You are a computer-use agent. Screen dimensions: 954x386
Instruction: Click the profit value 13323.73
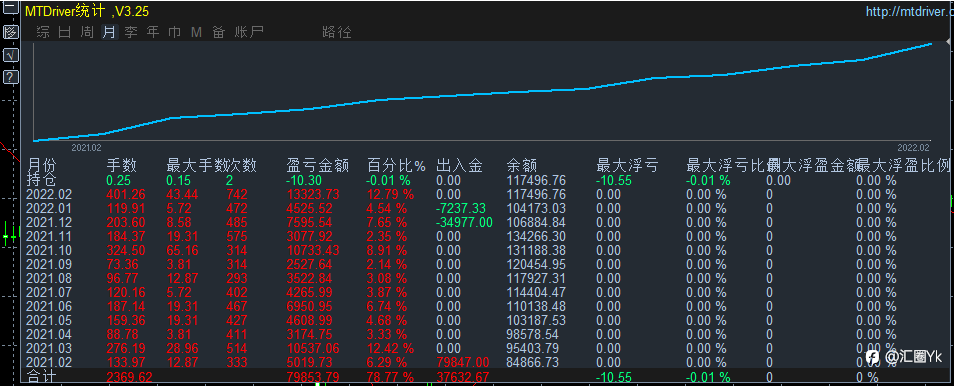(313, 194)
